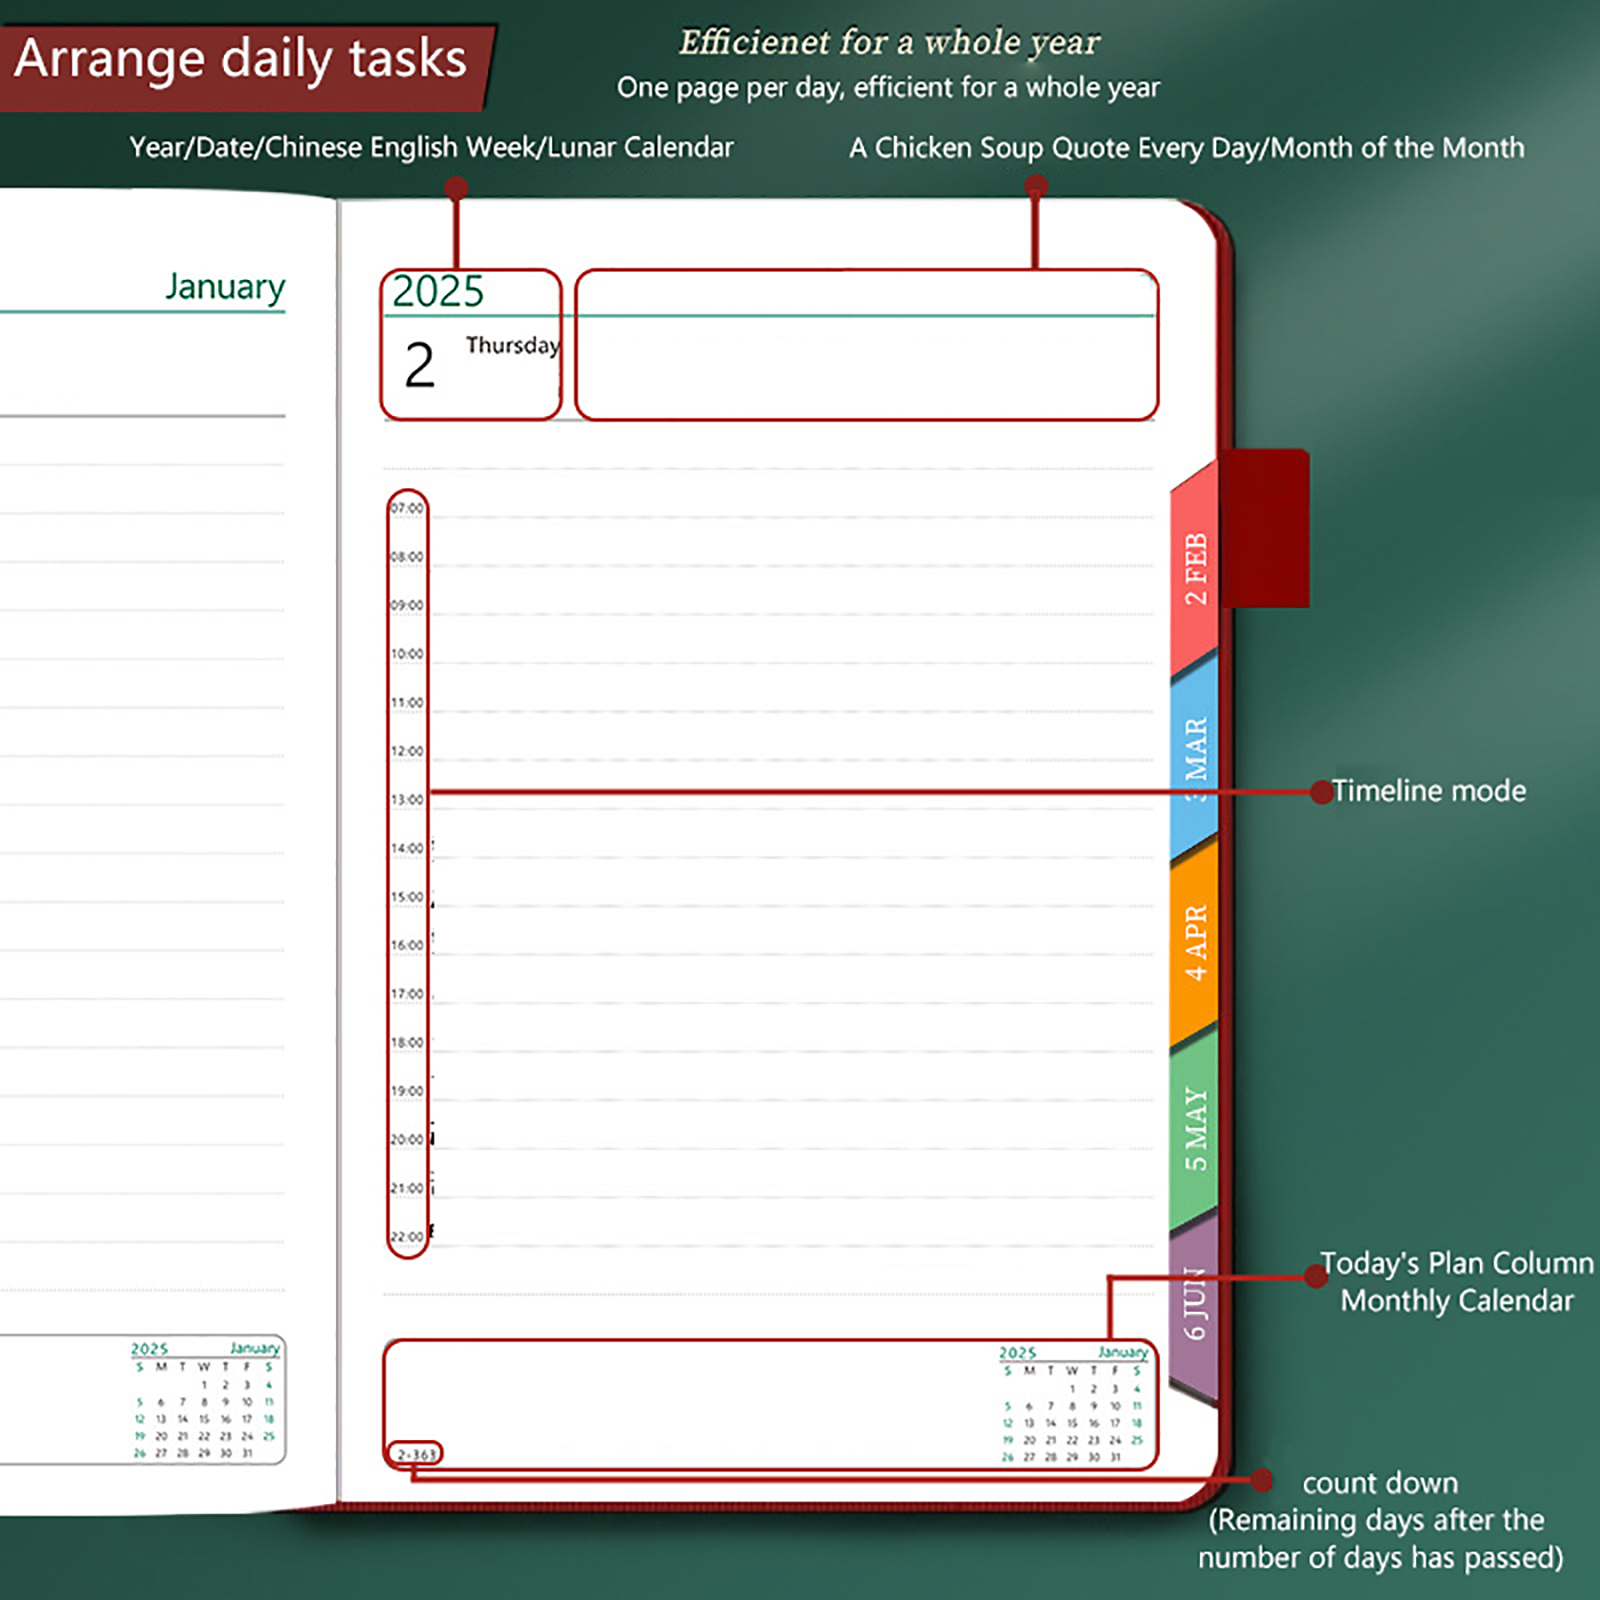Click the red 2 FEB index tab
This screenshot has width=1600, height=1600.
coord(1195,569)
